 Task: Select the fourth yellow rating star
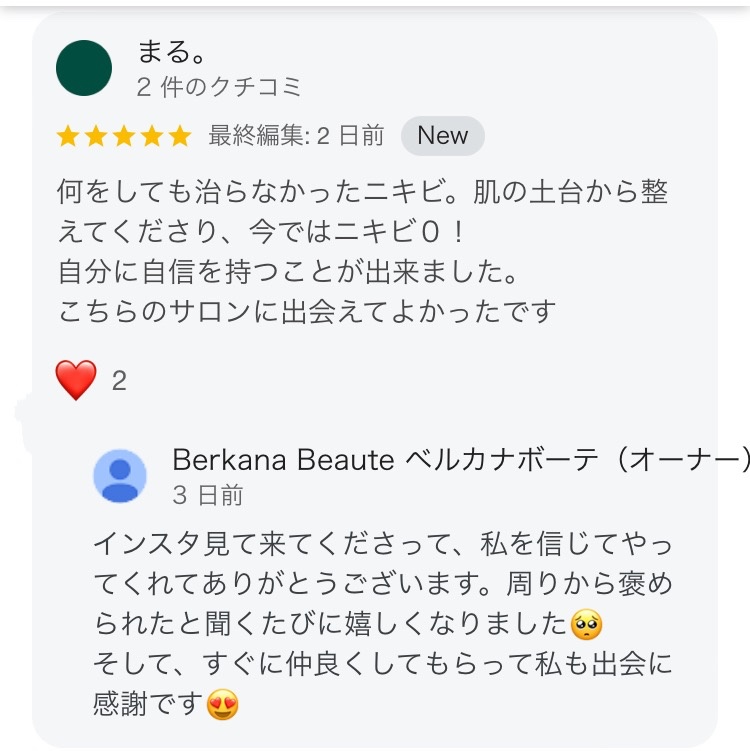(x=152, y=136)
